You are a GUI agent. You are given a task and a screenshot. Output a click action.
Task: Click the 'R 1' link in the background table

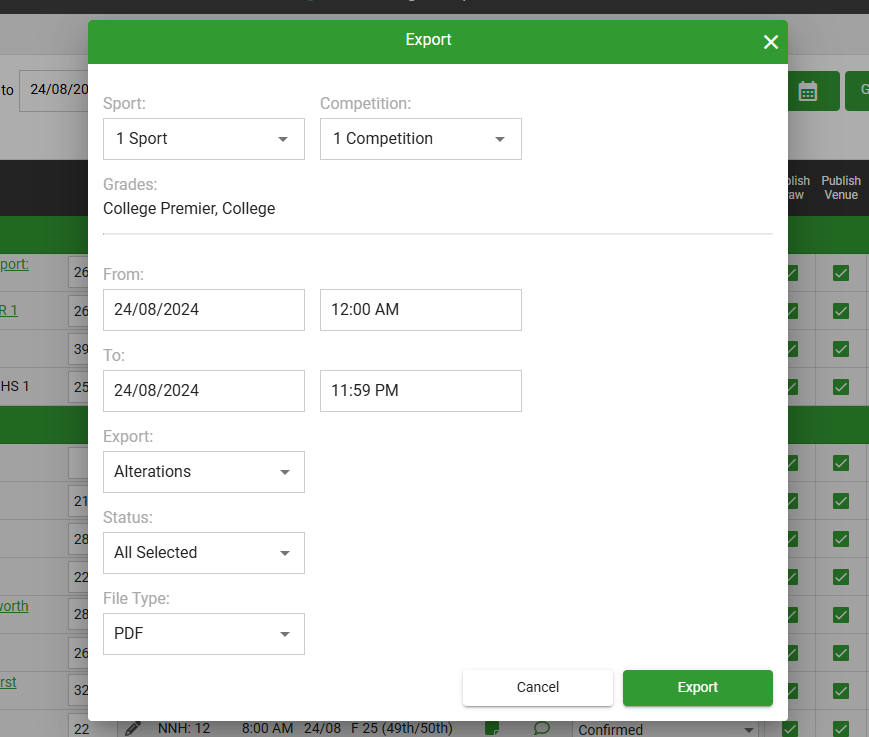pyautogui.click(x=9, y=310)
